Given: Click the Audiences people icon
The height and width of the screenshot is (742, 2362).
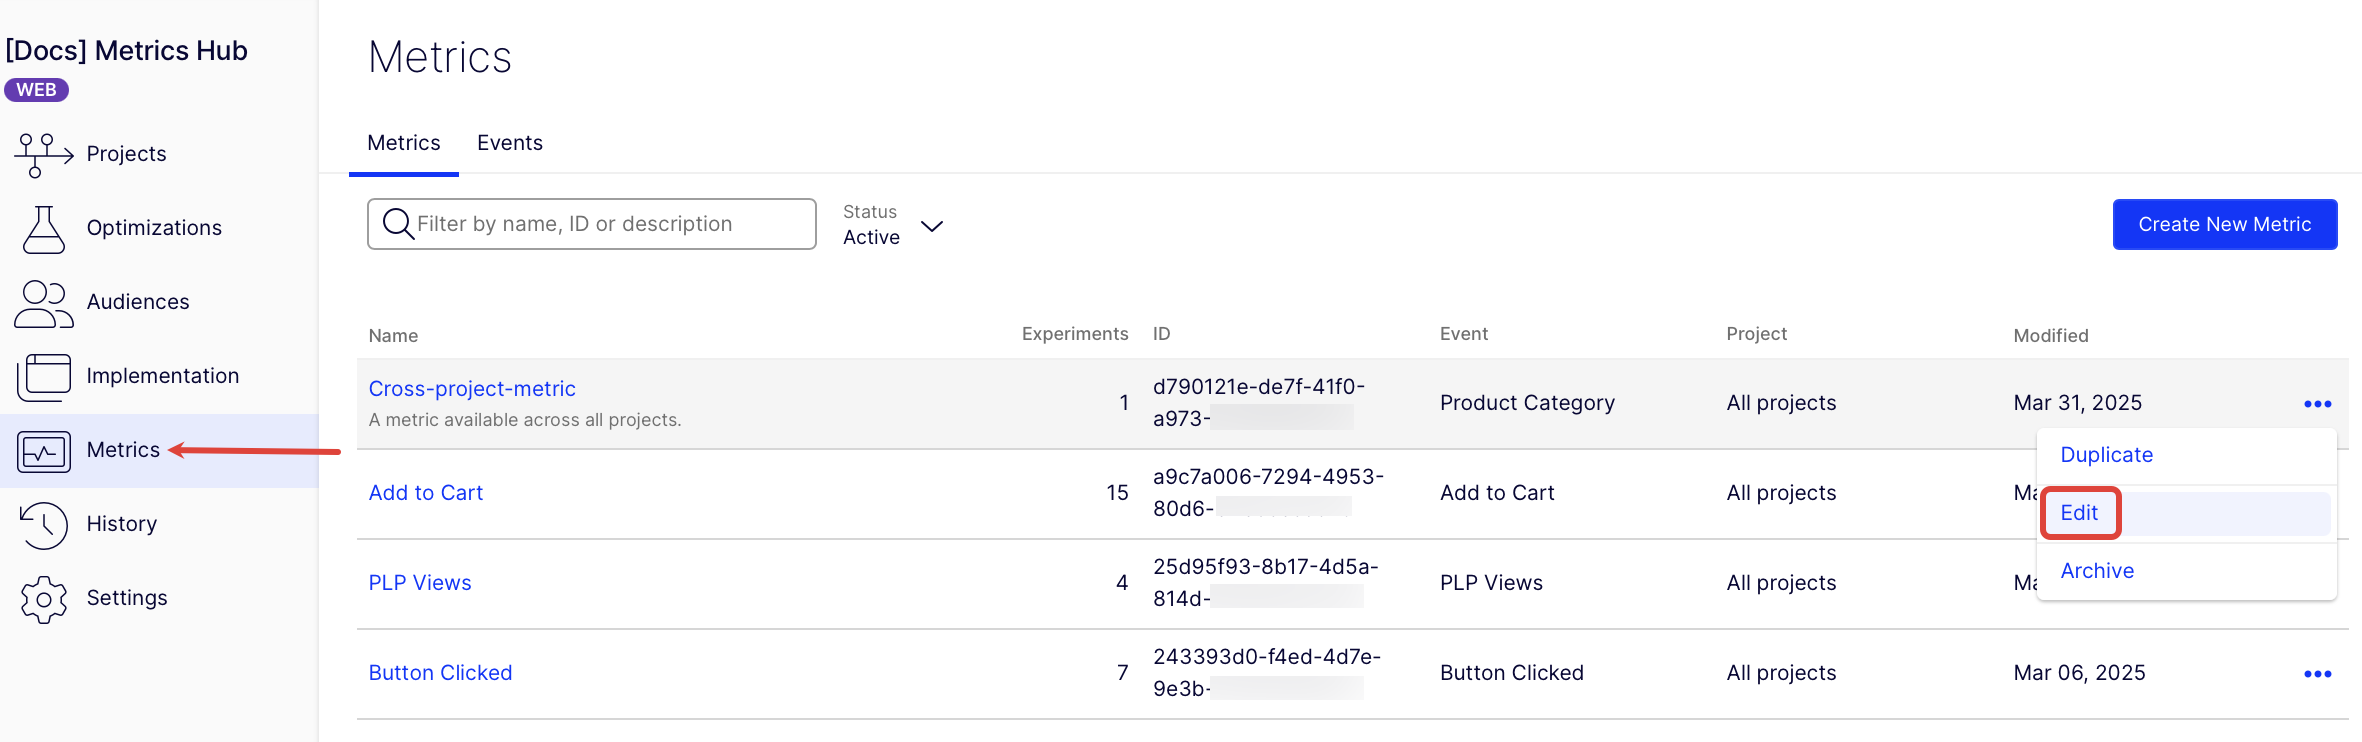Looking at the screenshot, I should [44, 303].
